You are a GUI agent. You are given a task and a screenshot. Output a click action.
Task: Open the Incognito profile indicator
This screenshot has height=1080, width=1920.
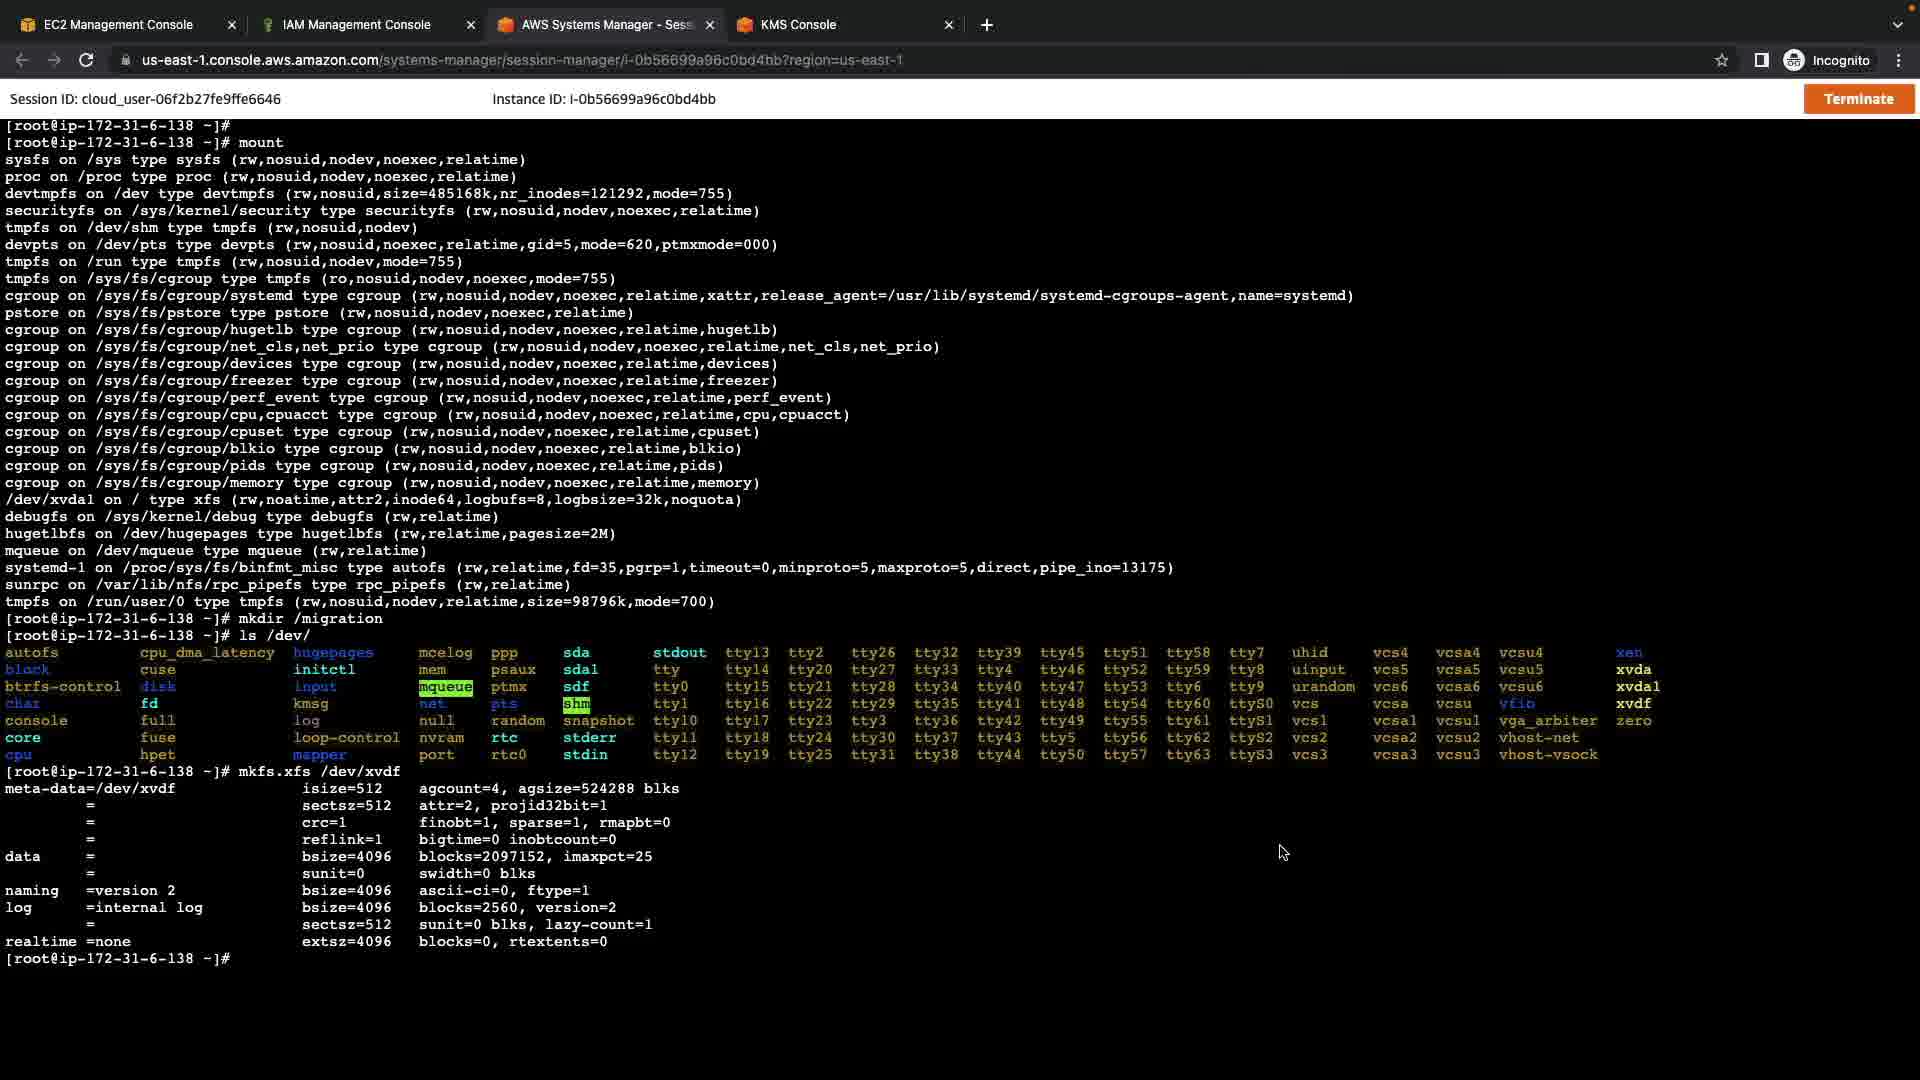tap(1826, 60)
